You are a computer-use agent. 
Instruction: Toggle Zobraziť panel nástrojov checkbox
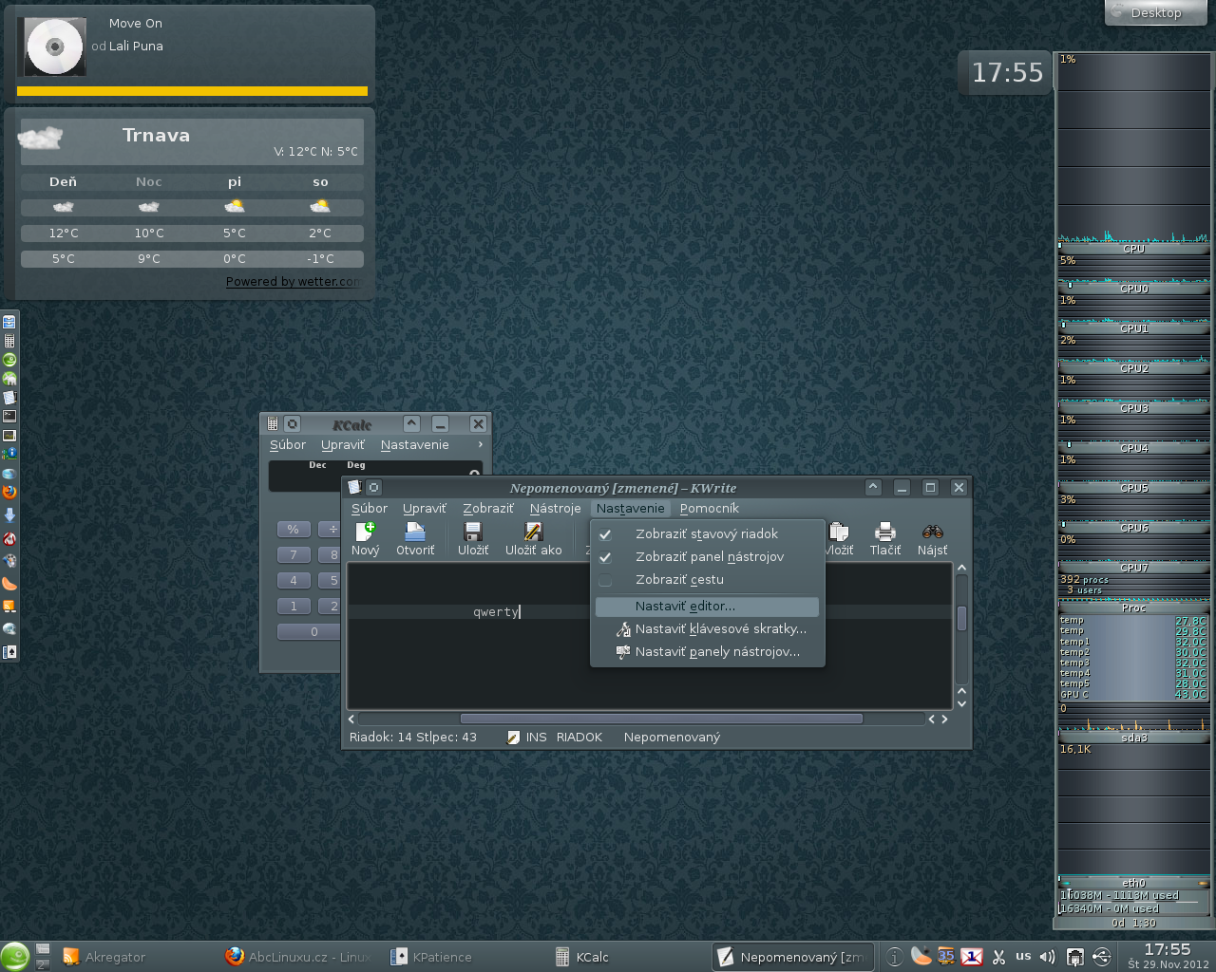[x=605, y=557]
